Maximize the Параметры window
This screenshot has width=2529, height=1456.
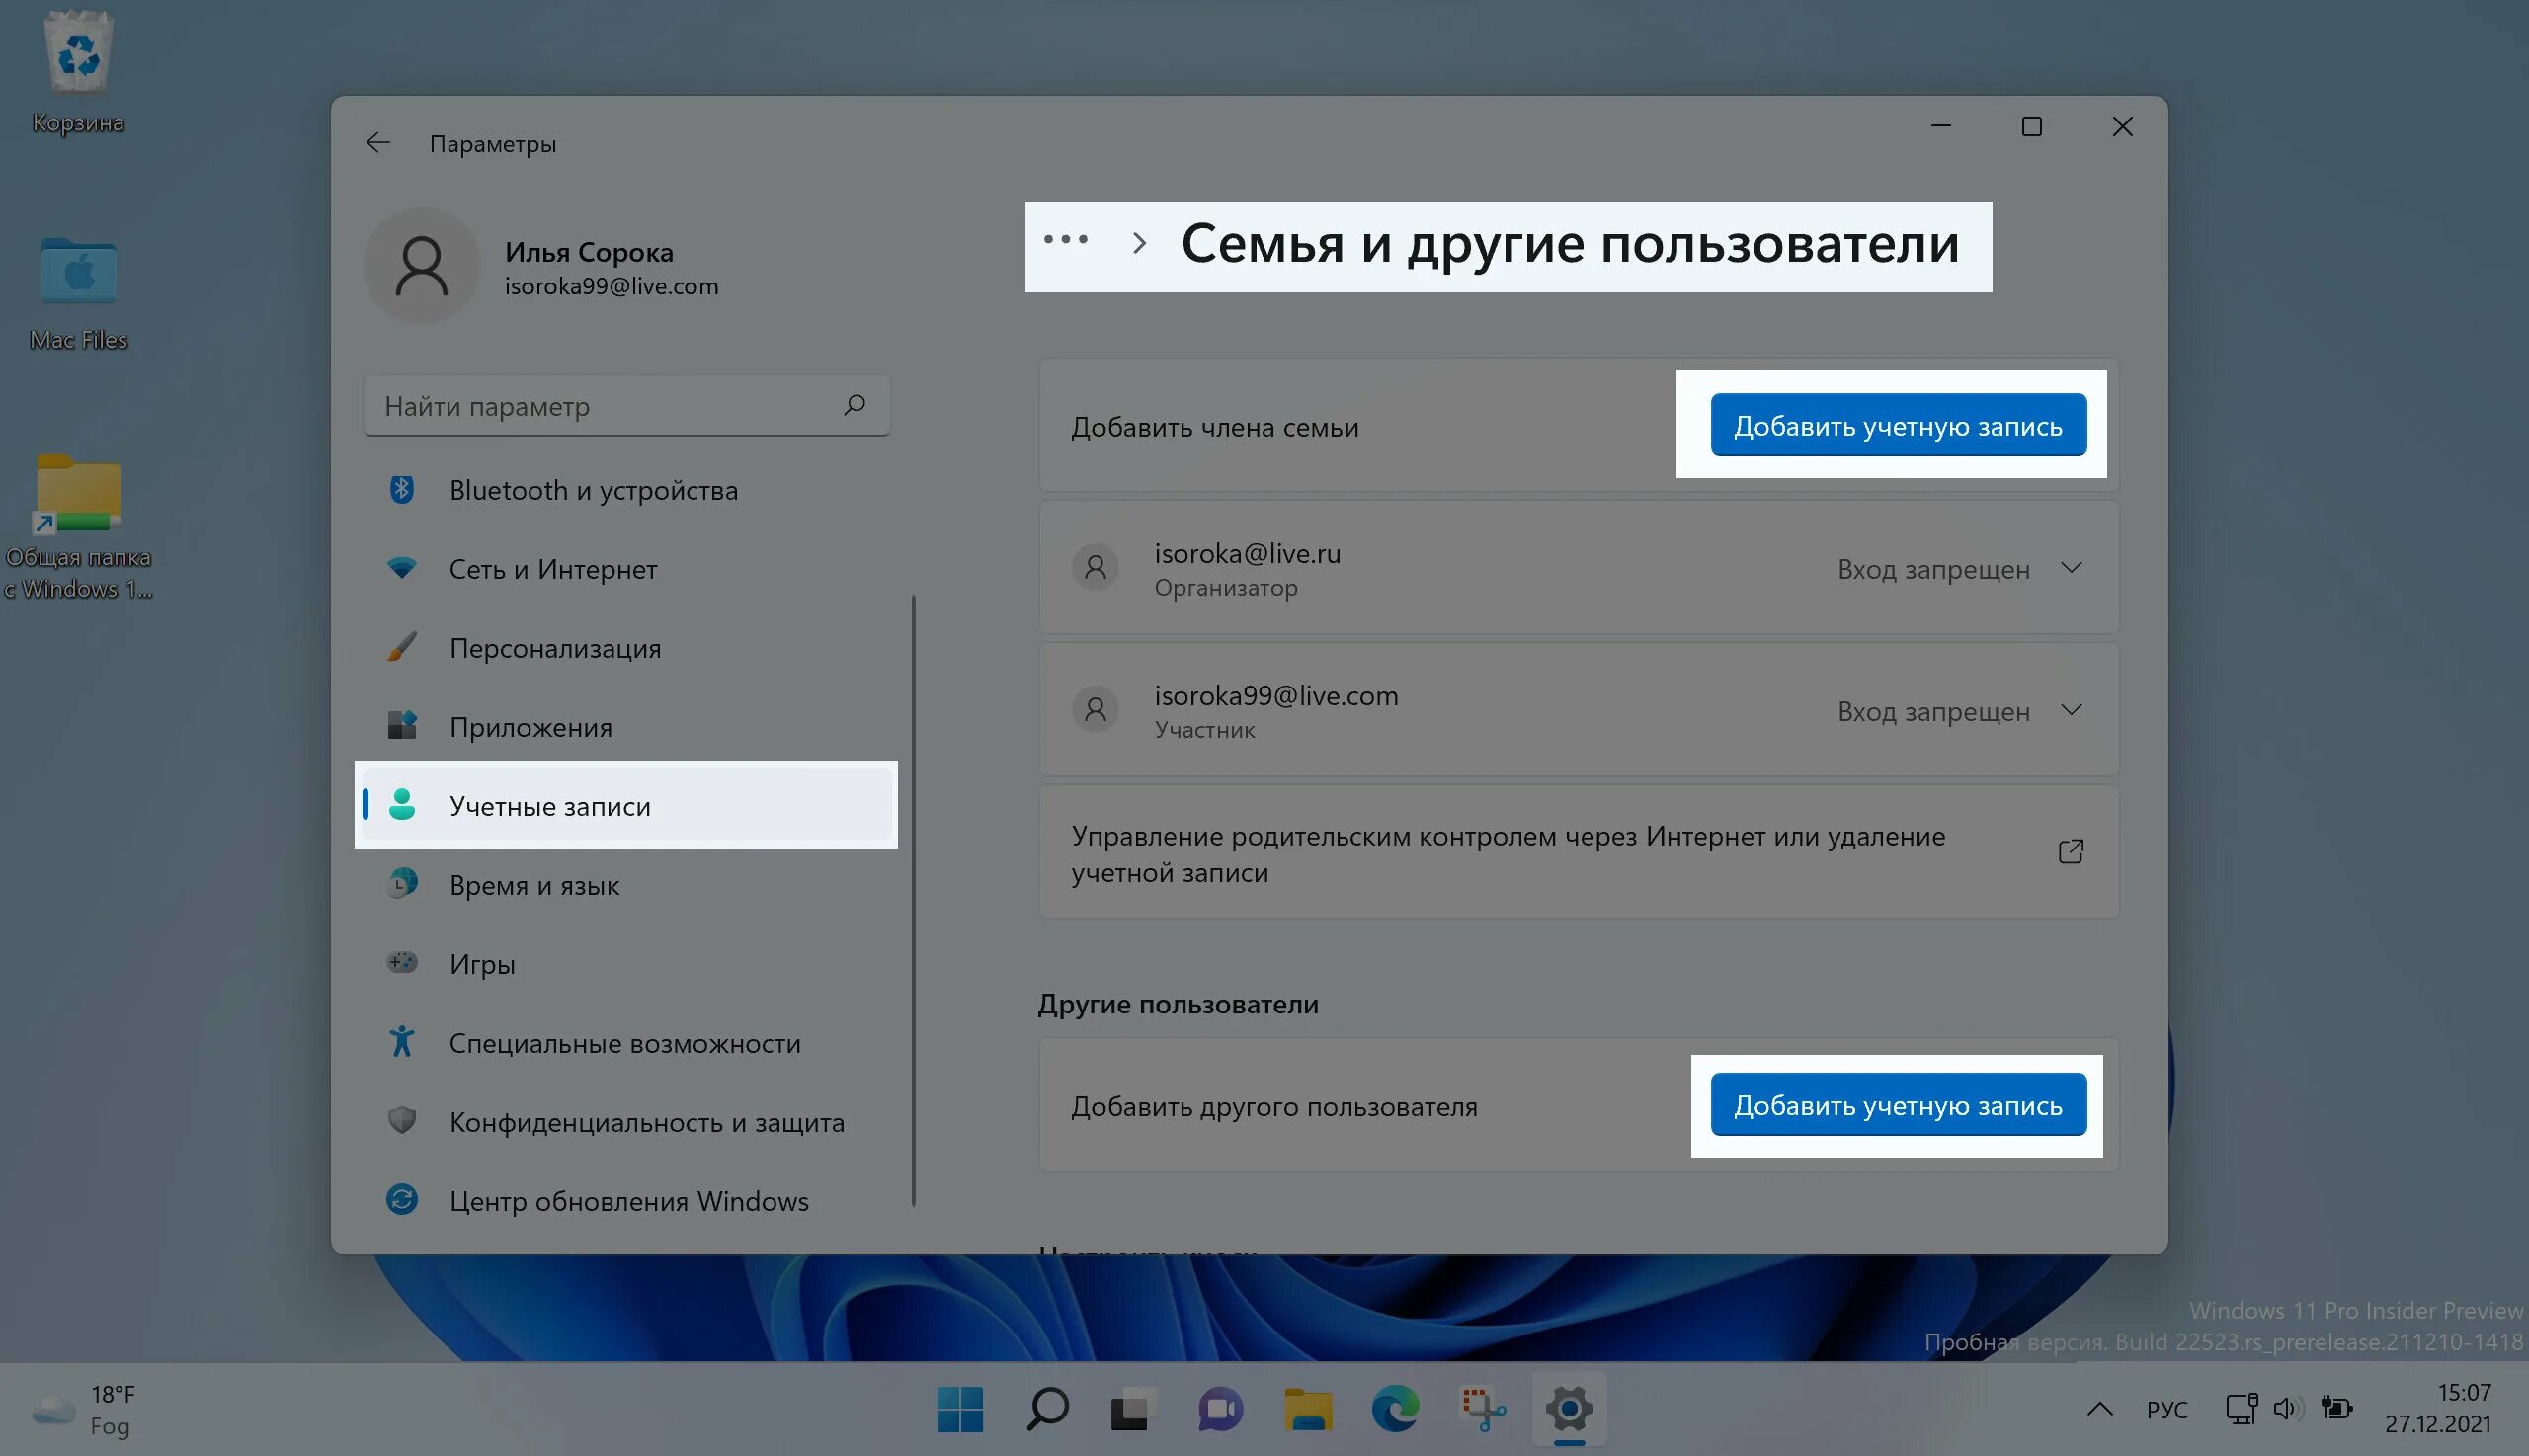click(2031, 127)
